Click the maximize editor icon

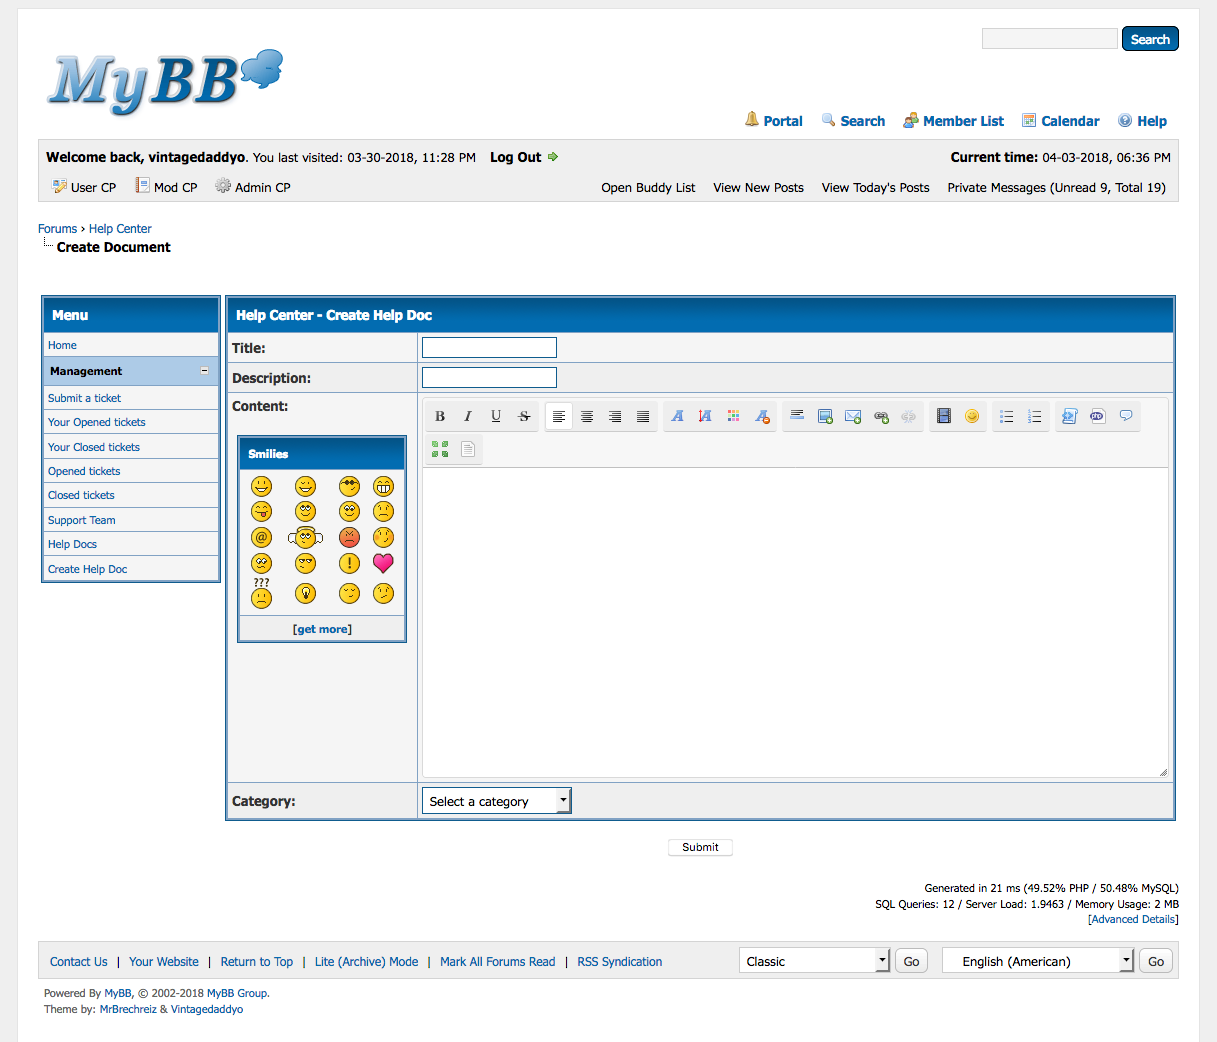(440, 449)
